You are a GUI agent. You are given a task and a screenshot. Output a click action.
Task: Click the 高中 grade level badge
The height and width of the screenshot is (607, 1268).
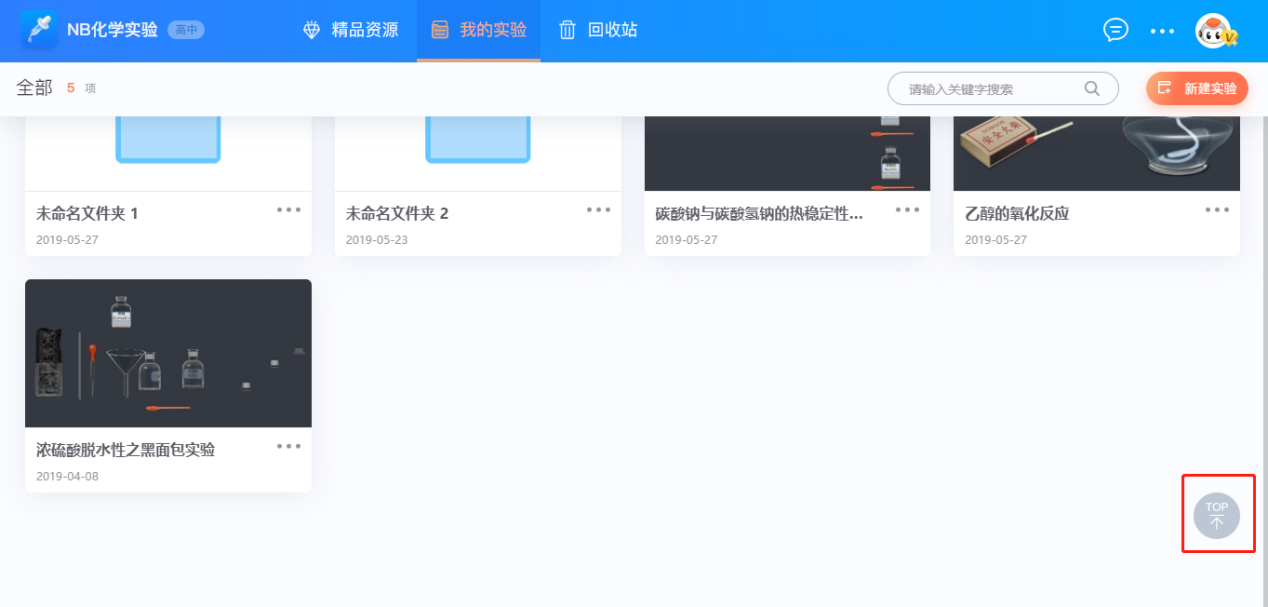186,30
